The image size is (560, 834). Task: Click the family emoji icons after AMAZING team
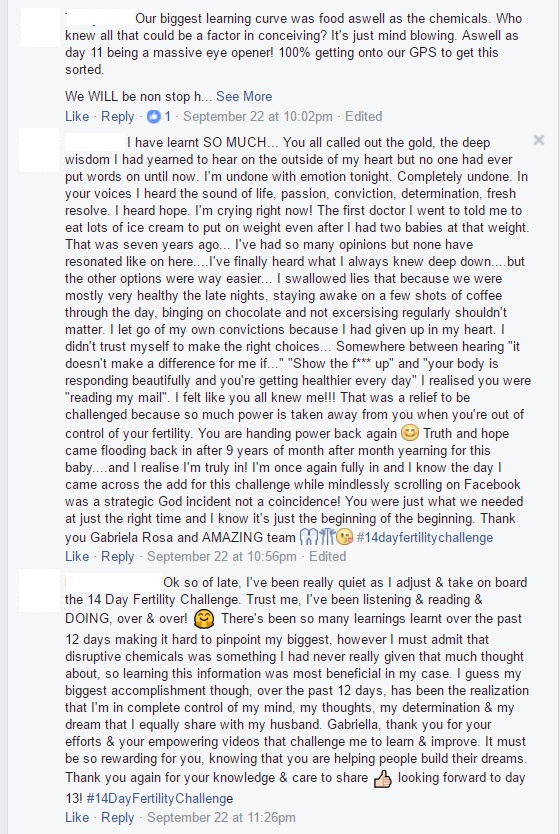coord(317,538)
